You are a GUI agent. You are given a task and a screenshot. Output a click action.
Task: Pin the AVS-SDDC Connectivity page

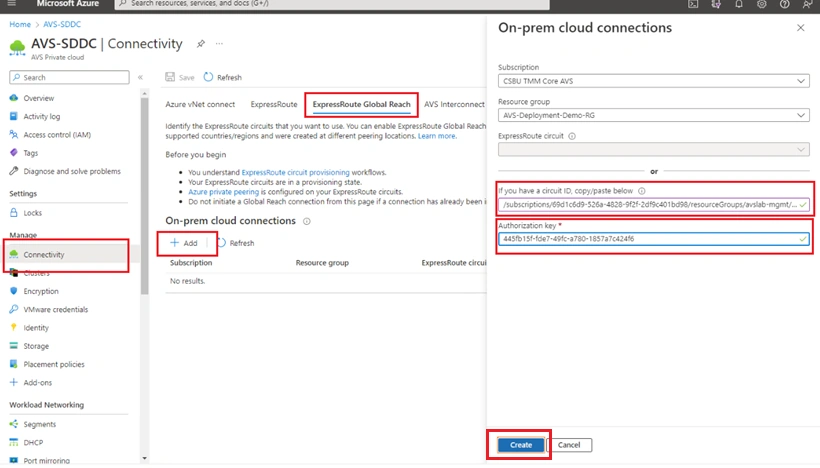pyautogui.click(x=201, y=43)
